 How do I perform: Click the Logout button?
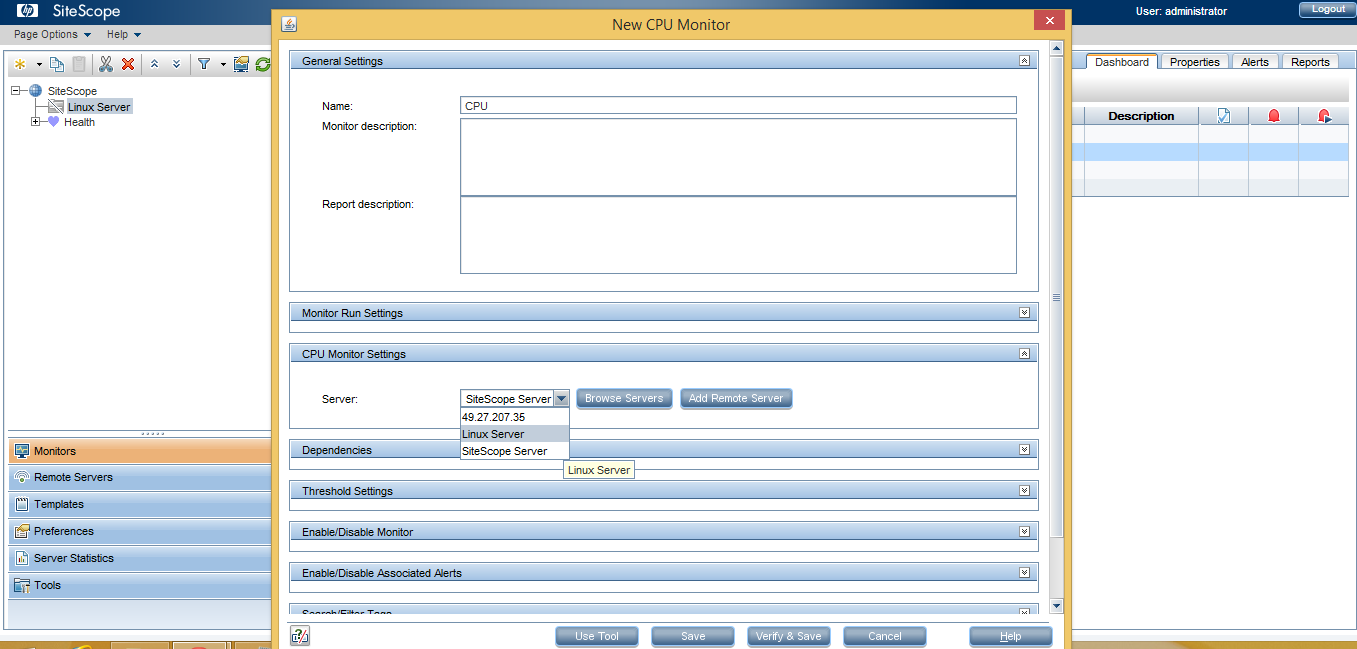1328,9
